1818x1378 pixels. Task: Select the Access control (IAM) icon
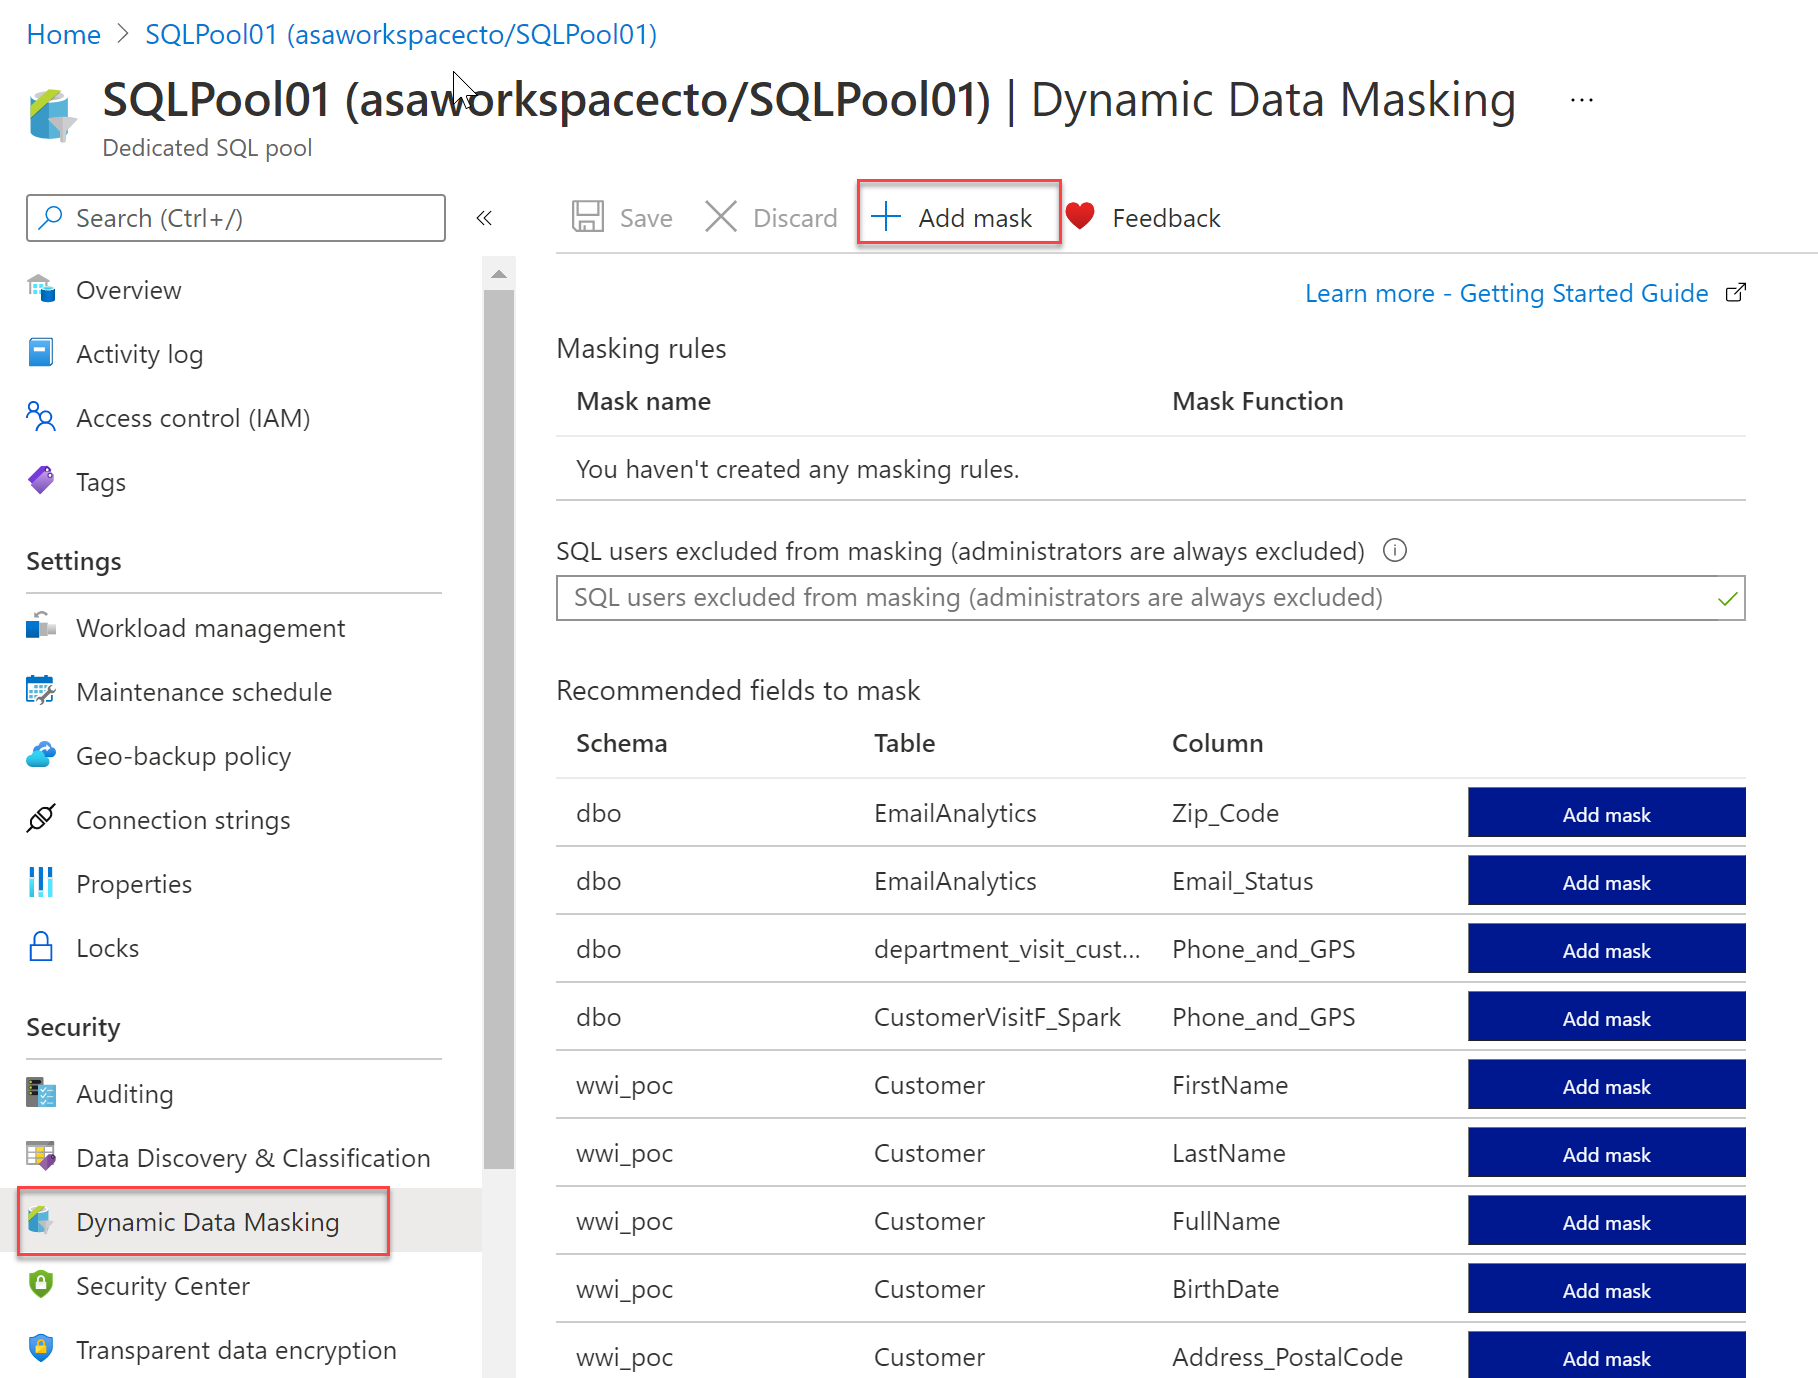pos(41,417)
